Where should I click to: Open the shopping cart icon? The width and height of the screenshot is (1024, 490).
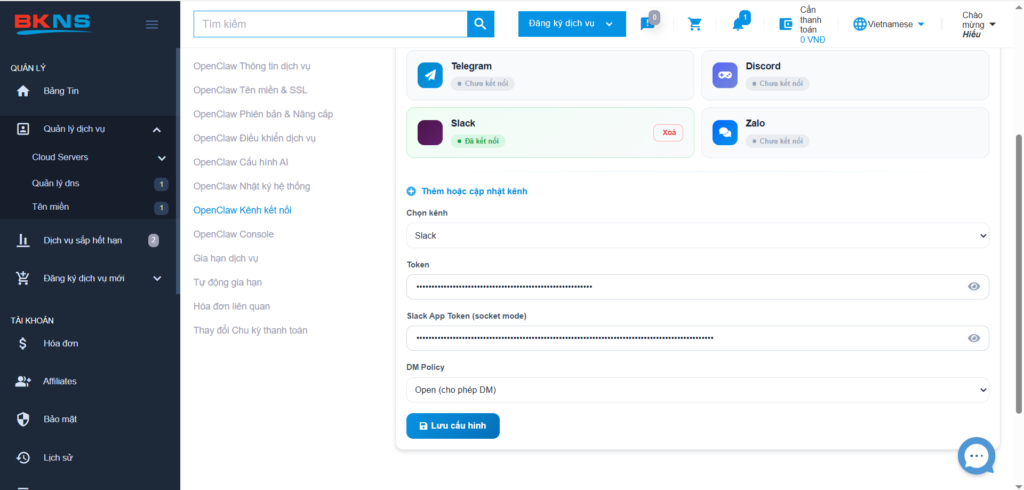[x=695, y=24]
